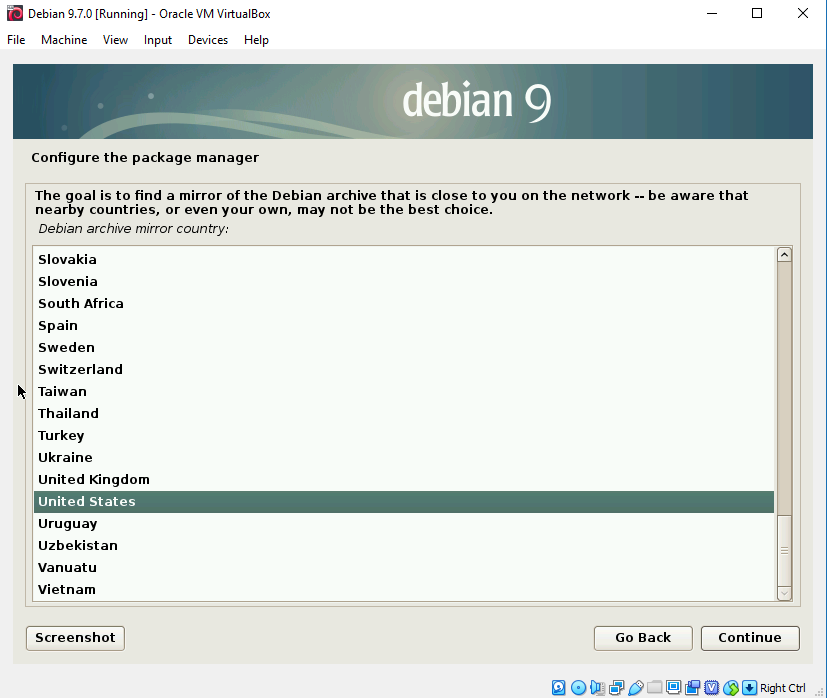Pick Thailand from the list
The width and height of the screenshot is (827, 698).
(404, 414)
